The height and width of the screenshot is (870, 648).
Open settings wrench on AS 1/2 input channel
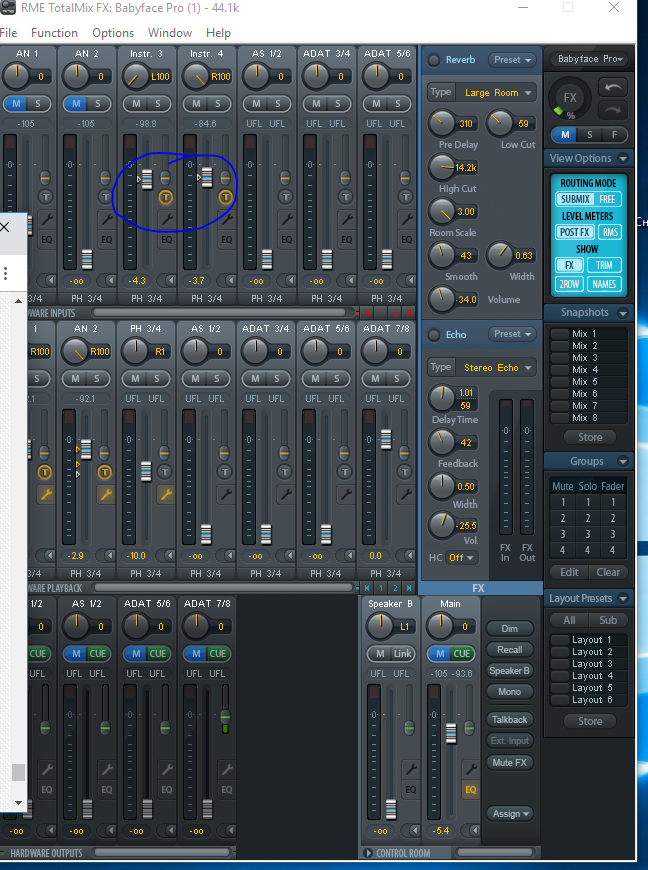[x=286, y=219]
